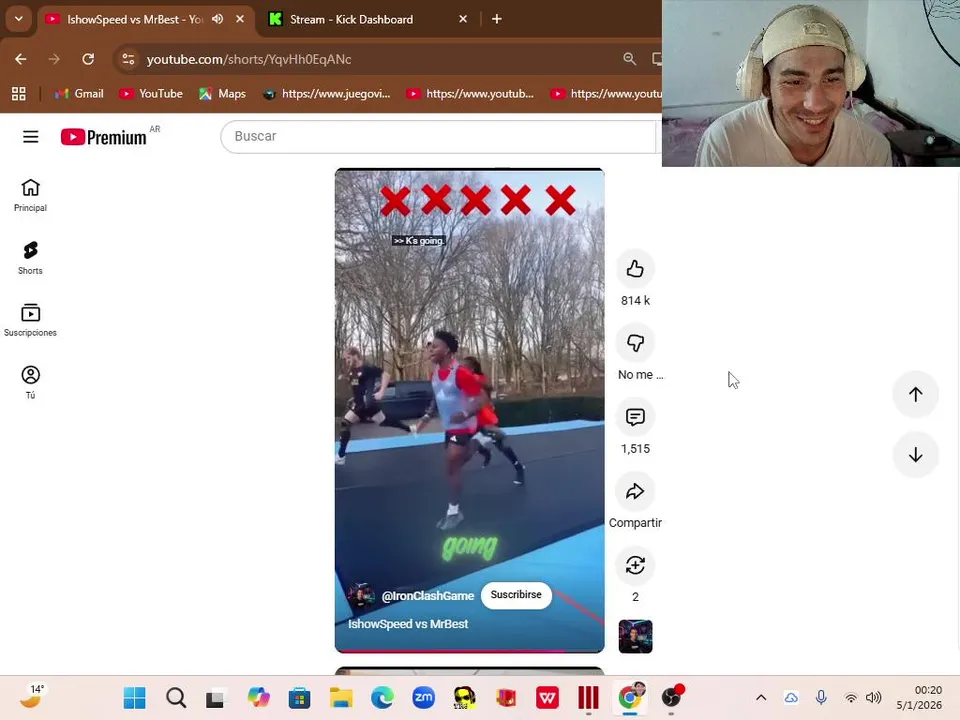Dislike the short with thumbs down
The image size is (960, 720).
point(635,343)
